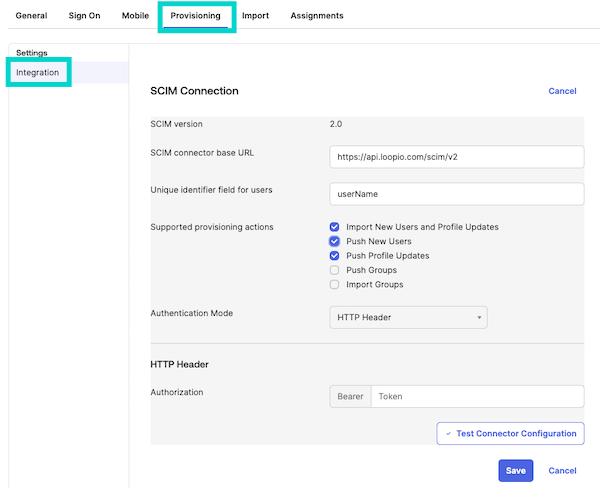Switch to the Sign On tab

[x=84, y=16]
